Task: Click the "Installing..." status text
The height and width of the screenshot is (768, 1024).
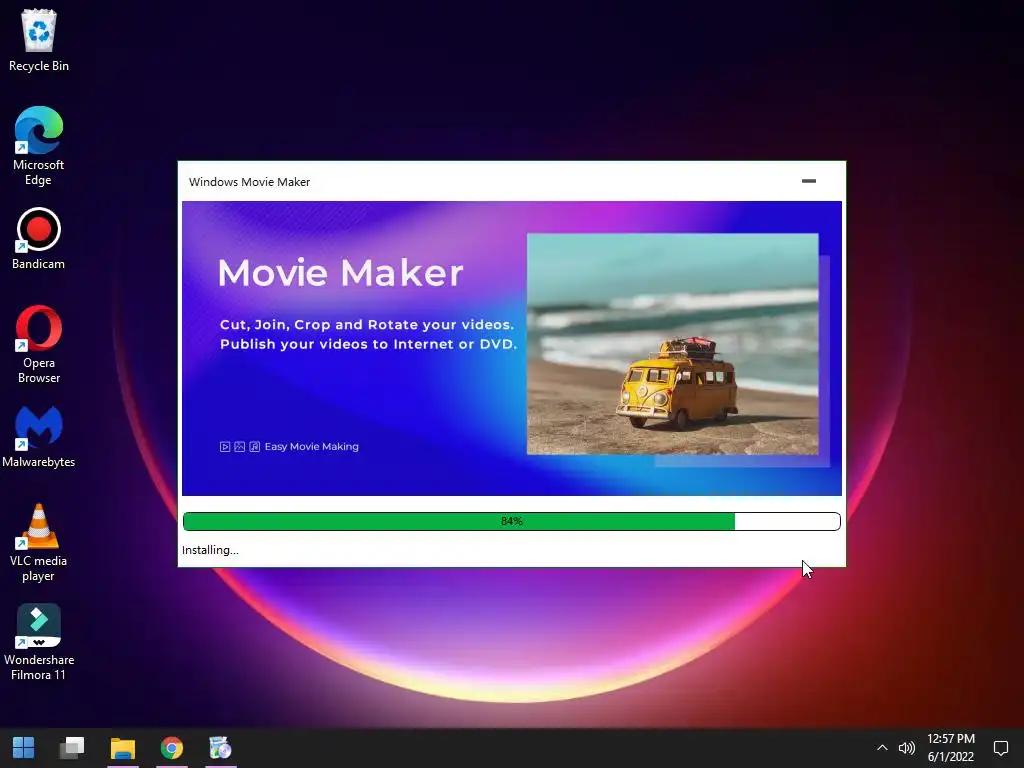Action: click(210, 550)
